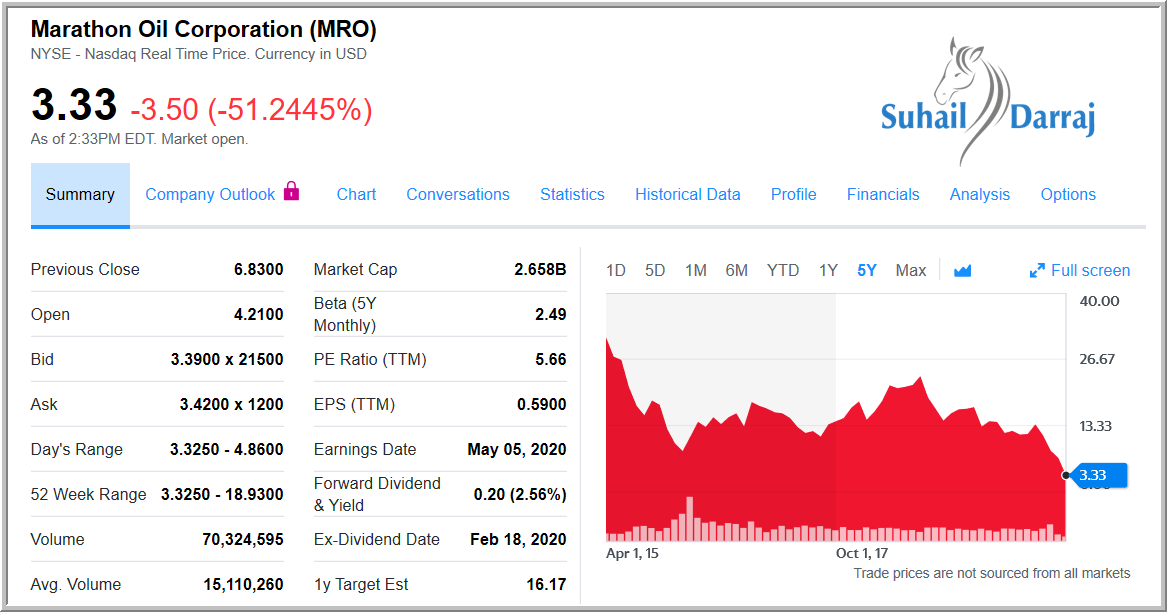Viewport: 1167px width, 612px height.
Task: Click the Oct 1, 17 chart axis label
Action: (862, 553)
